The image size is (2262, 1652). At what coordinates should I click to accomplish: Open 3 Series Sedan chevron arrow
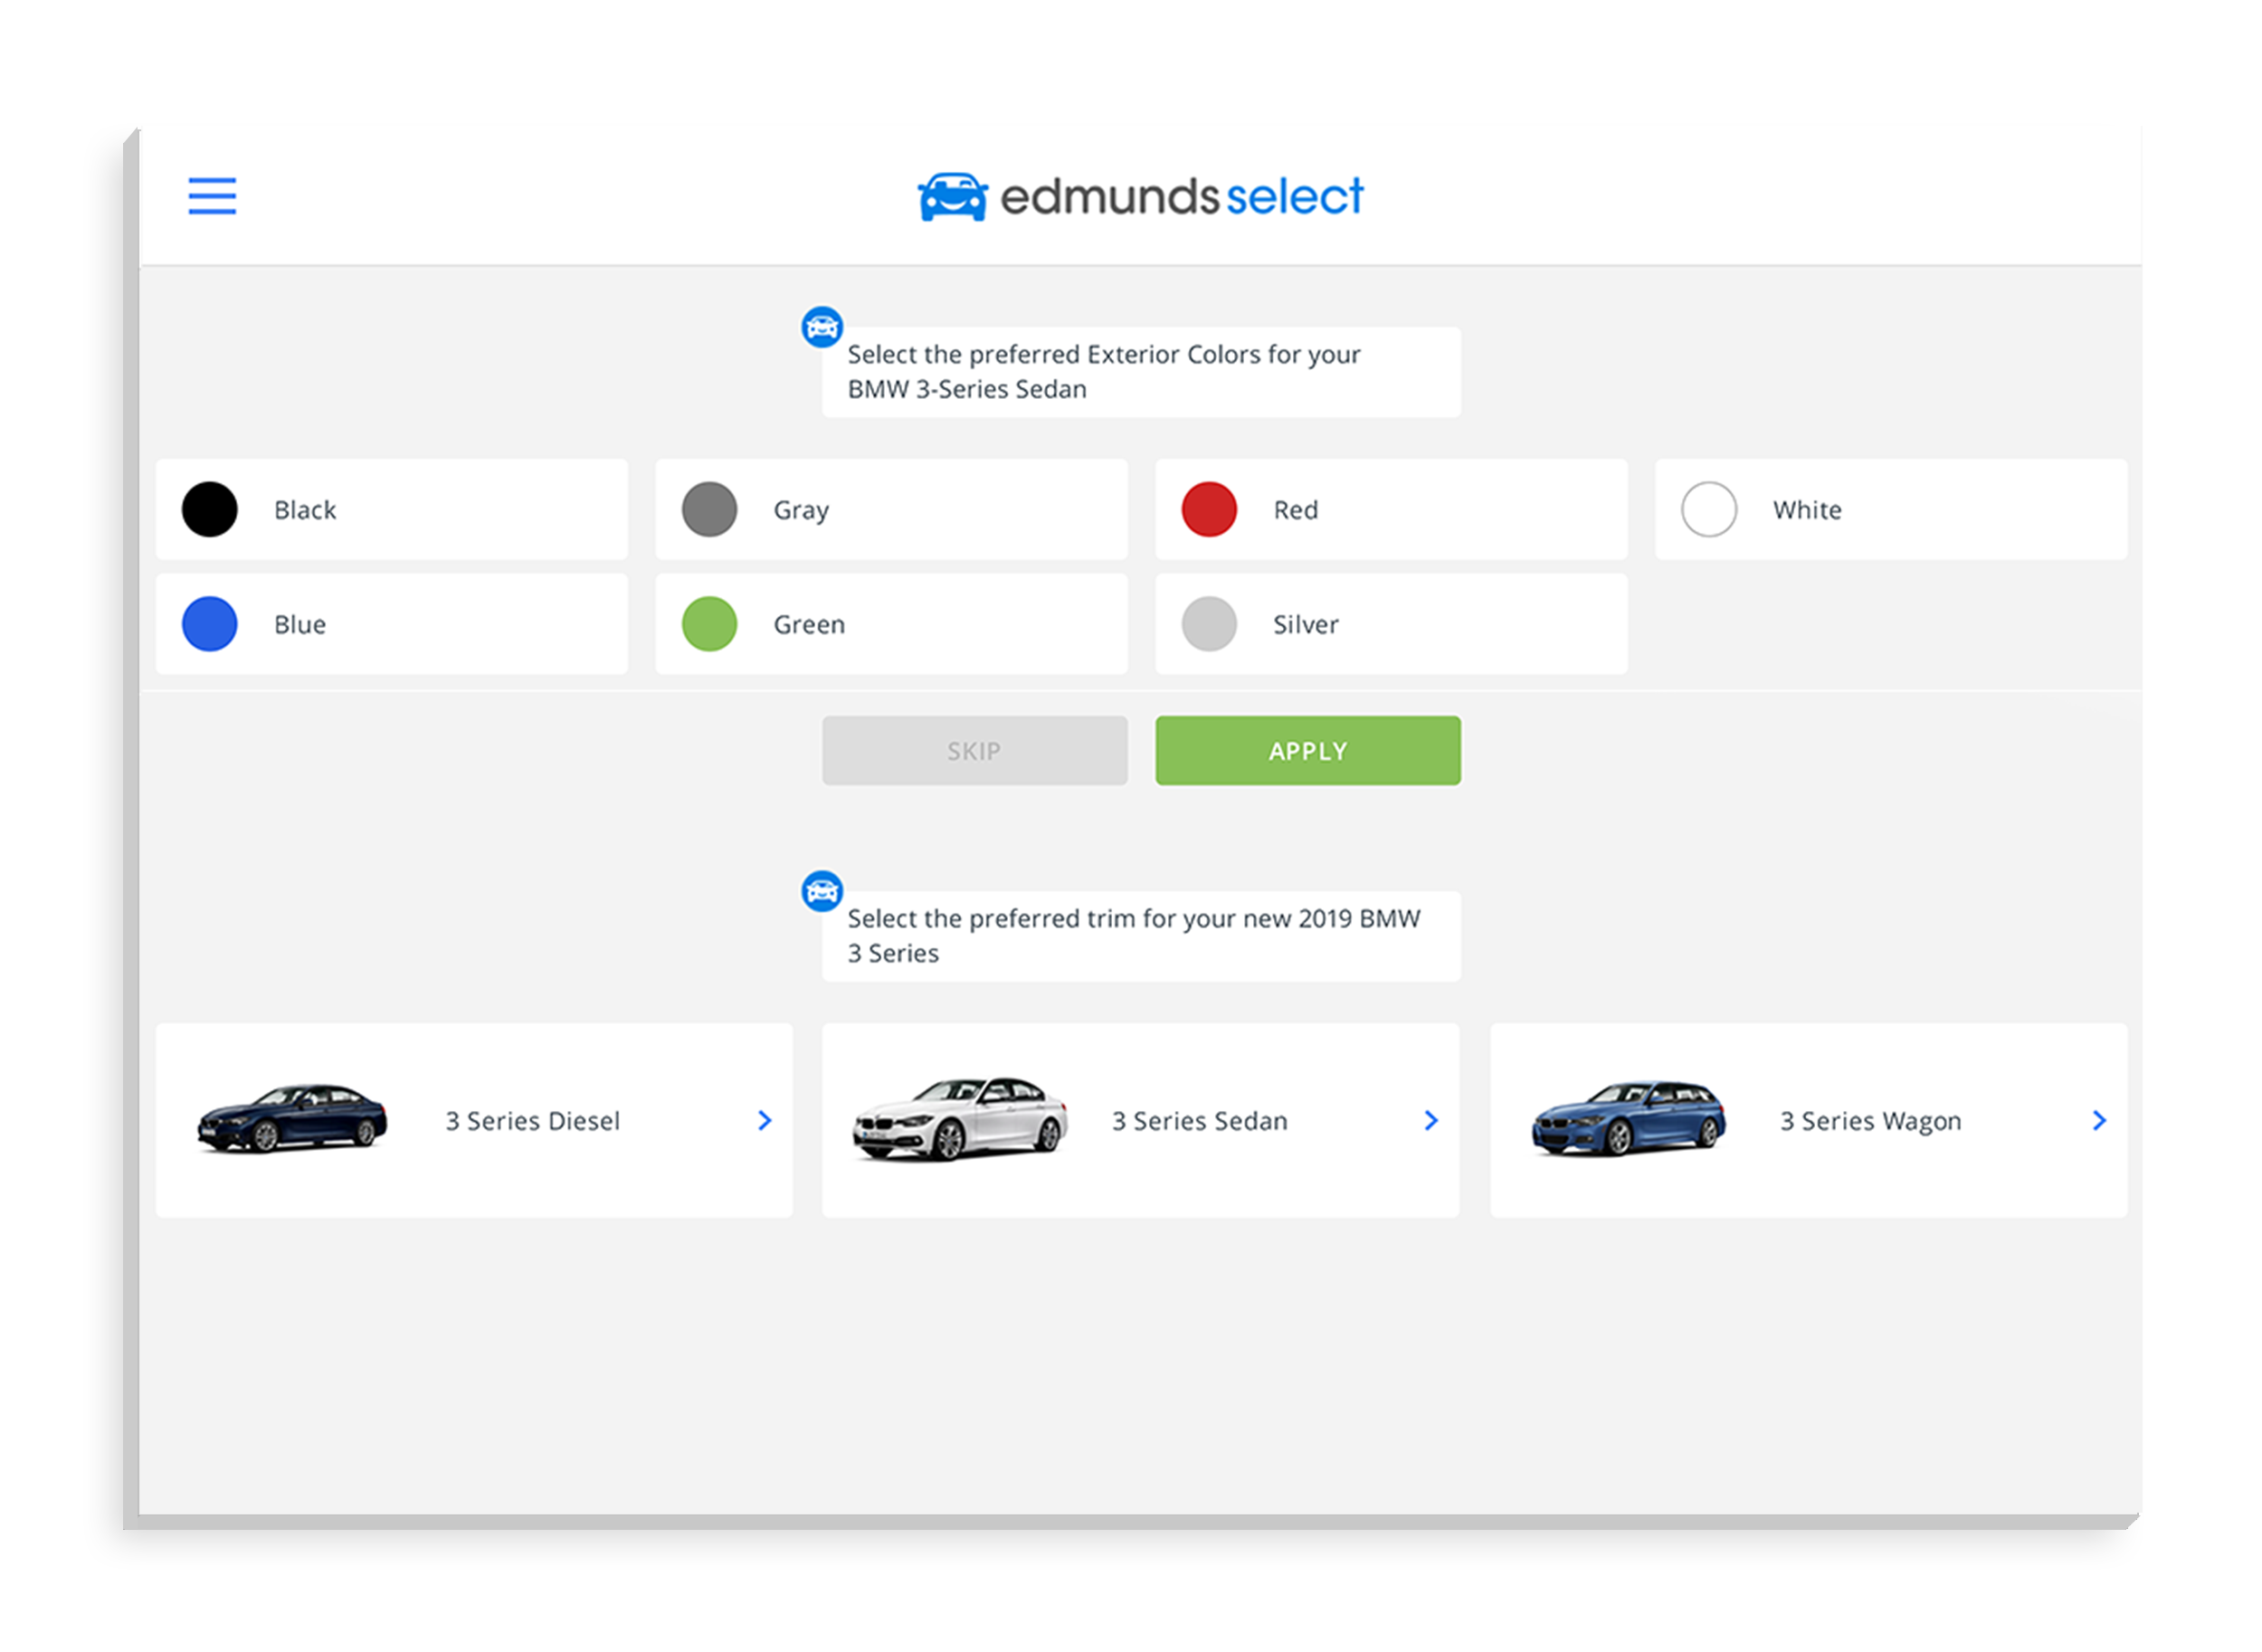[1431, 1121]
